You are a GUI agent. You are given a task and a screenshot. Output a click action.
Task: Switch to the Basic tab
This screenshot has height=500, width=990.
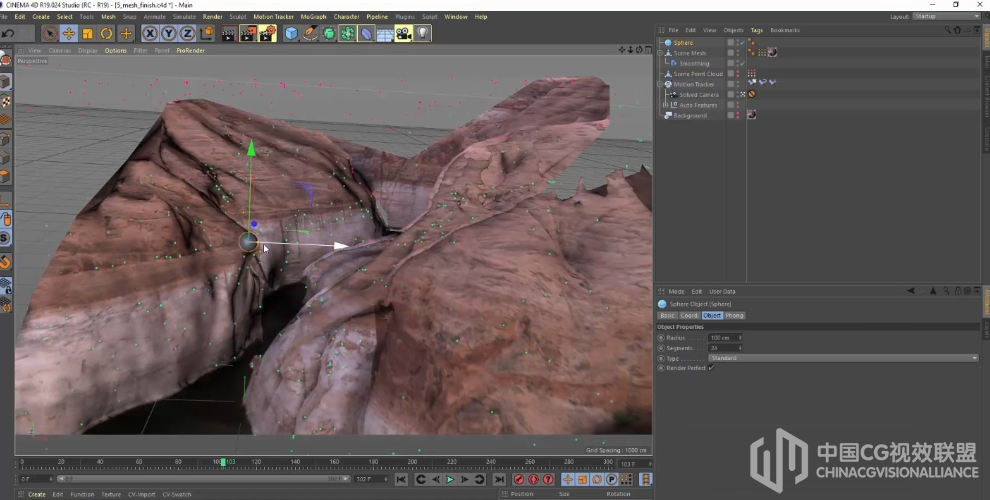click(x=667, y=315)
